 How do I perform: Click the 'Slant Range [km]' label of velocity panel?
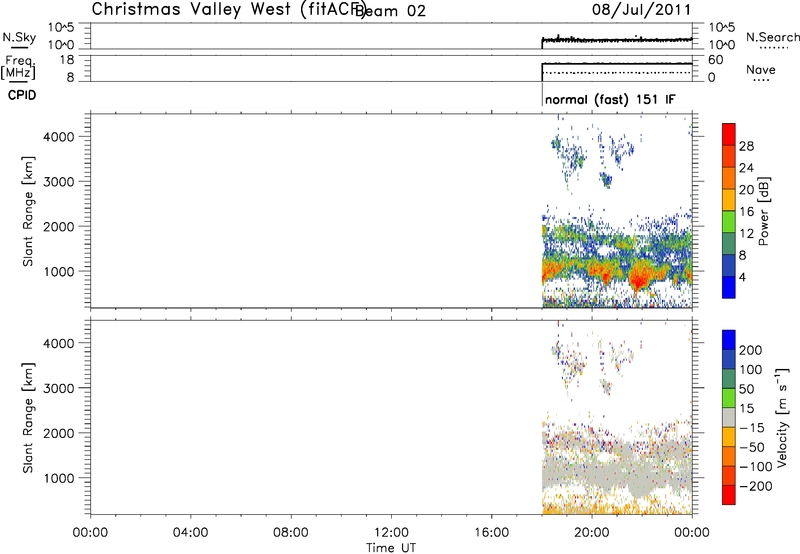click(x=28, y=418)
